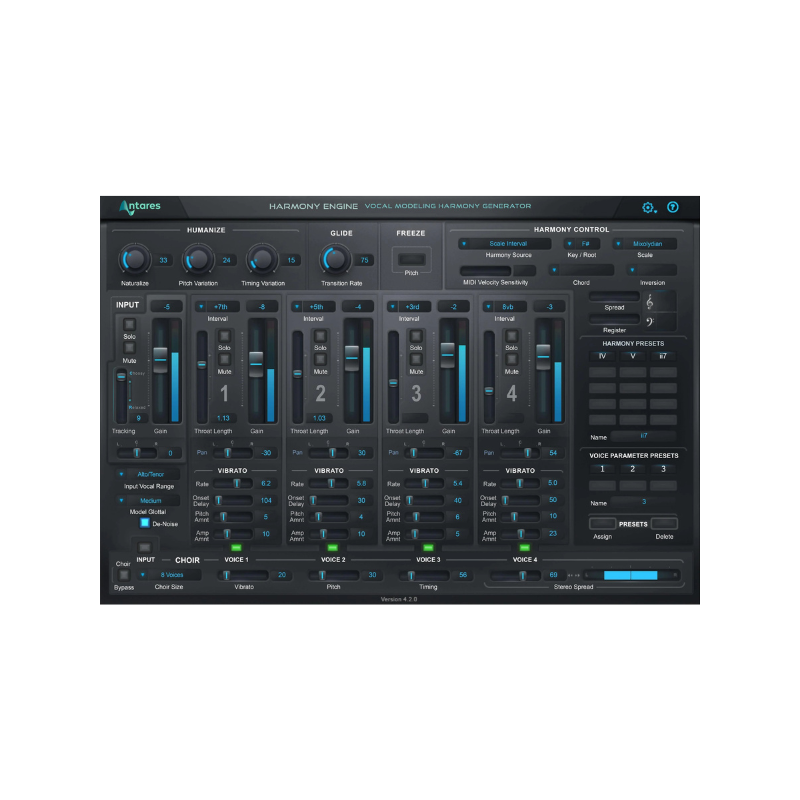
Task: Toggle Bypass in the Choir section
Action: click(x=125, y=573)
